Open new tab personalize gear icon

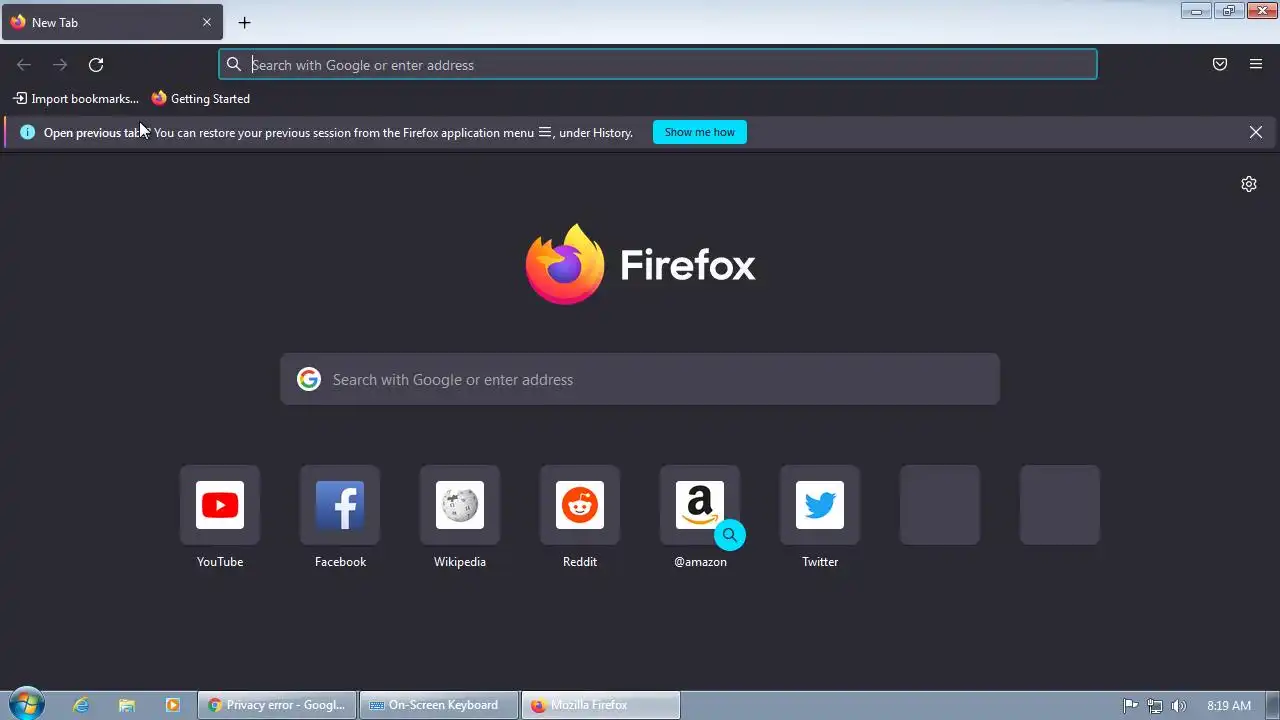[1249, 184]
